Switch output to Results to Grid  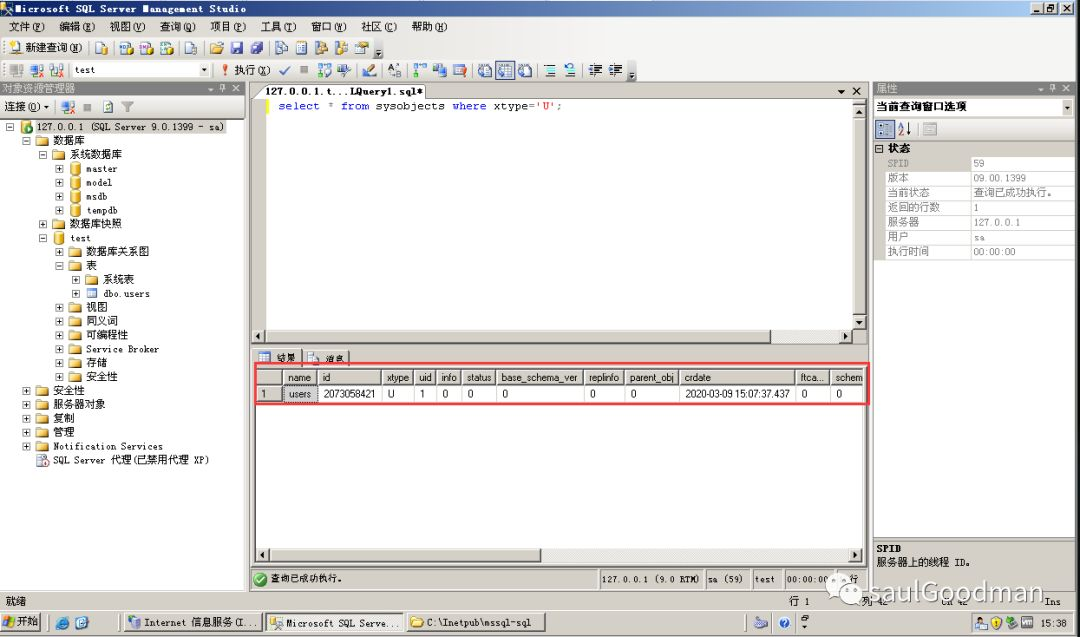click(505, 70)
